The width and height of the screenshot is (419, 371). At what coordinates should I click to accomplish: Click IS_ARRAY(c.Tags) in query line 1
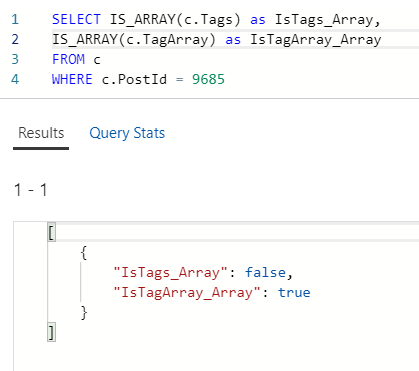(175, 20)
